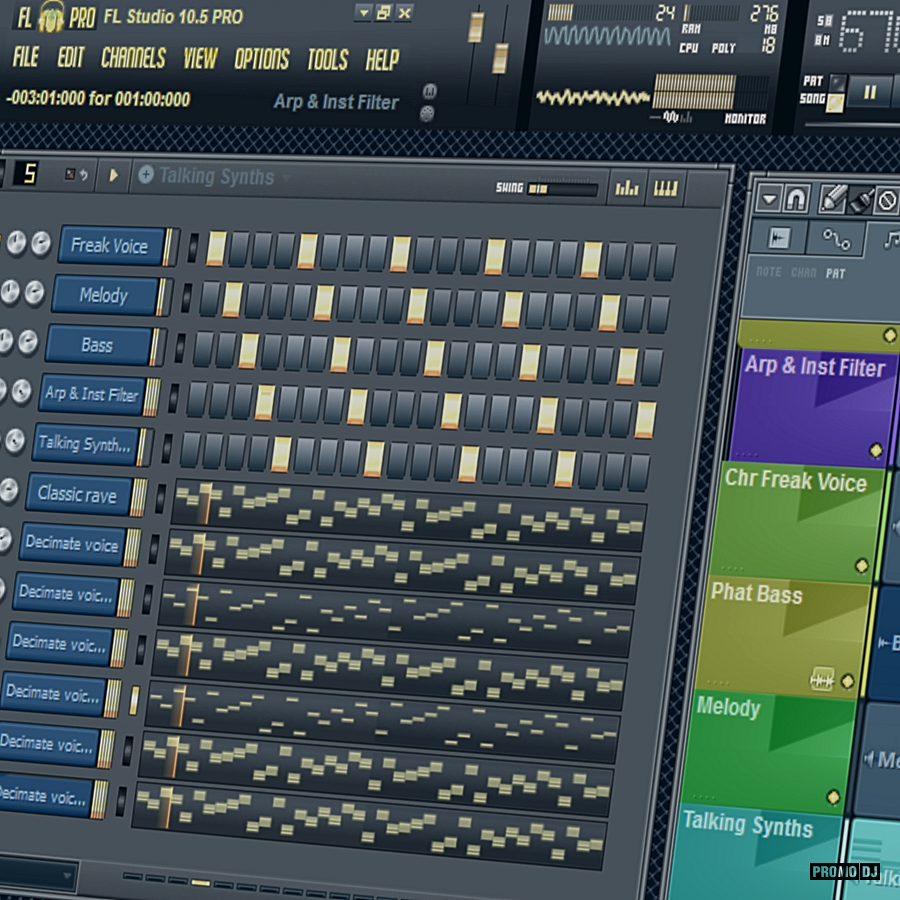This screenshot has width=900, height=900.
Task: Toggle second step of Melody row
Action: [x=232, y=299]
